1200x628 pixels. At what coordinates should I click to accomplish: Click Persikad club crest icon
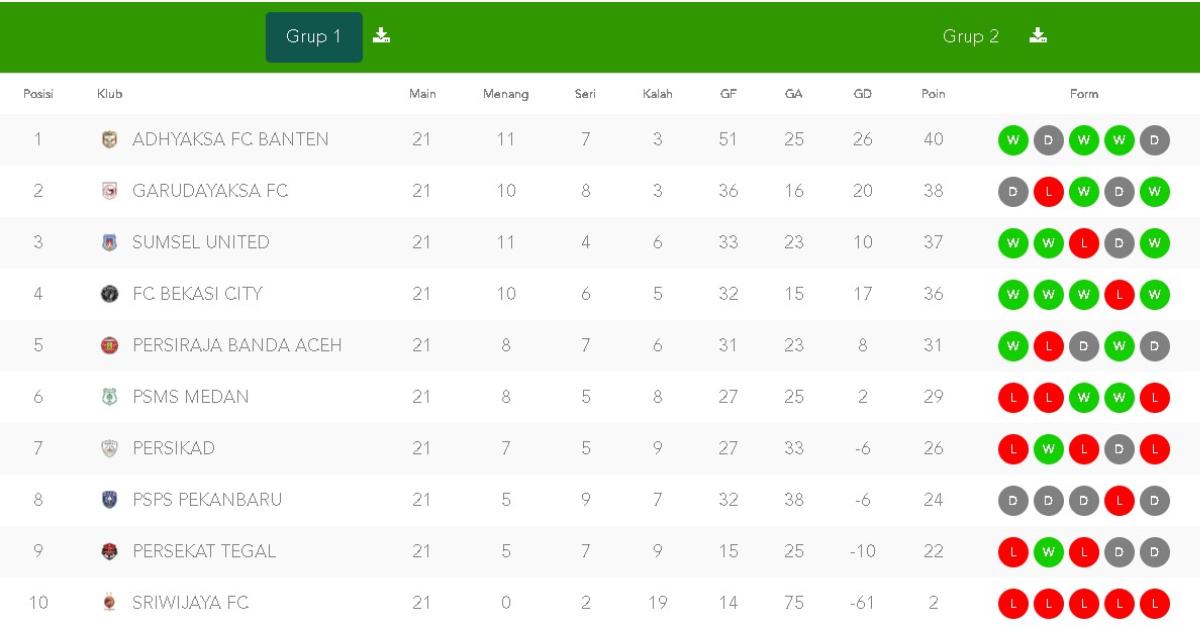(110, 449)
